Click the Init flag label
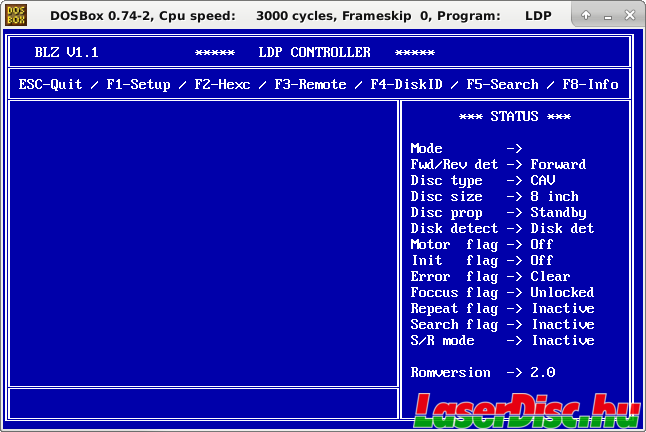Screen dimensions: 646x432 [454, 261]
